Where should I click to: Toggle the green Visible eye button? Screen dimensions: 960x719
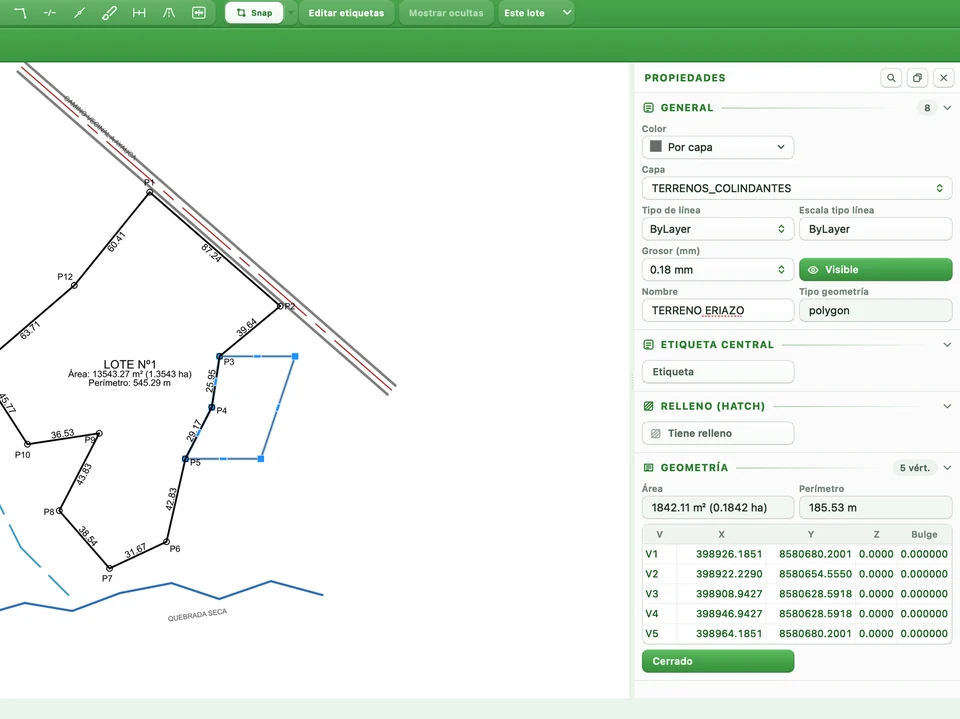click(876, 269)
